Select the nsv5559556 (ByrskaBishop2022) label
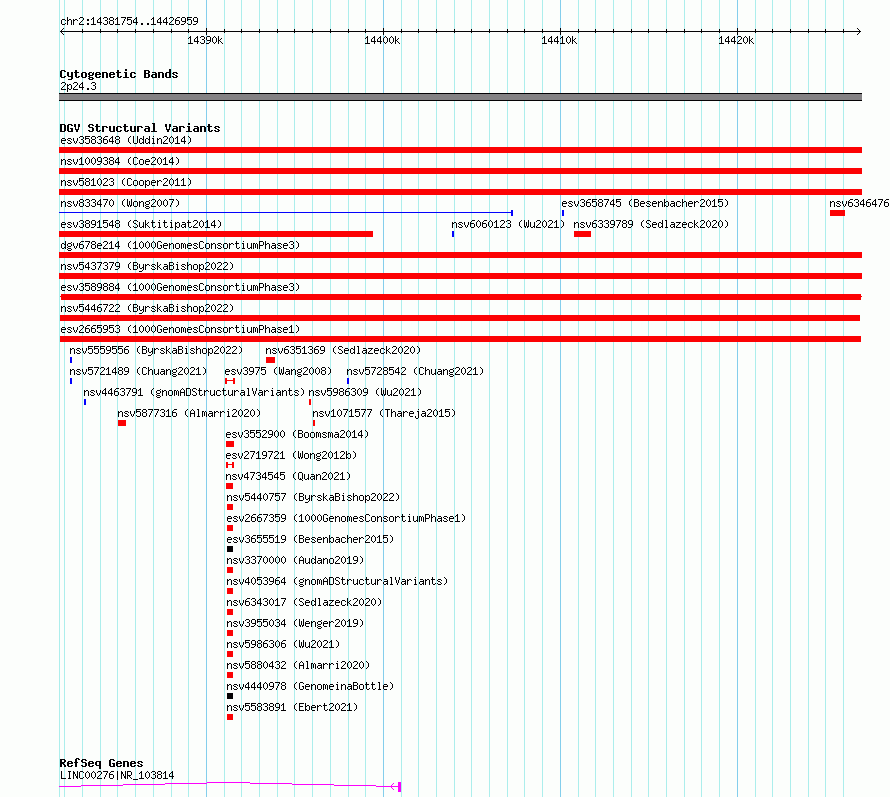 coord(156,350)
